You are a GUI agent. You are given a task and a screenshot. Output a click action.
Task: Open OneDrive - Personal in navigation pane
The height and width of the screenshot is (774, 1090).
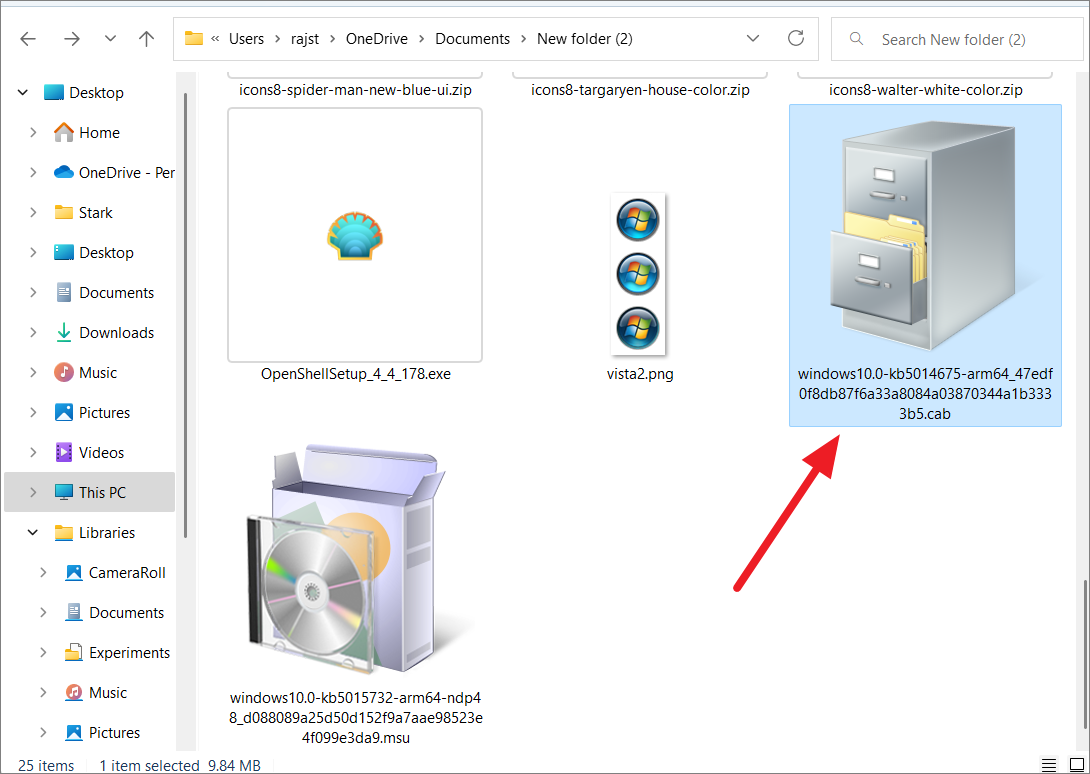pyautogui.click(x=127, y=172)
